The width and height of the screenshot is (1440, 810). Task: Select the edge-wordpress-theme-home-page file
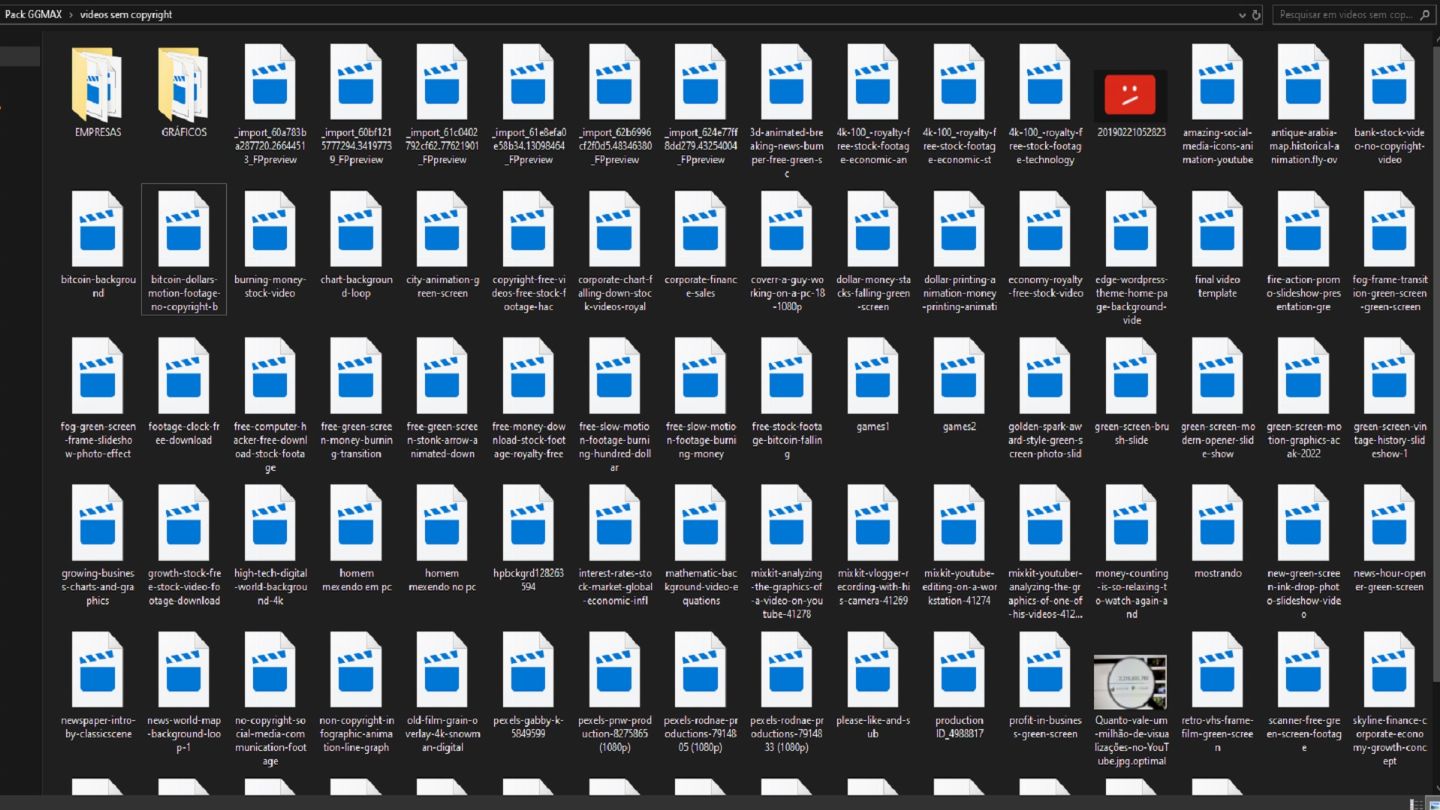[x=1131, y=258]
